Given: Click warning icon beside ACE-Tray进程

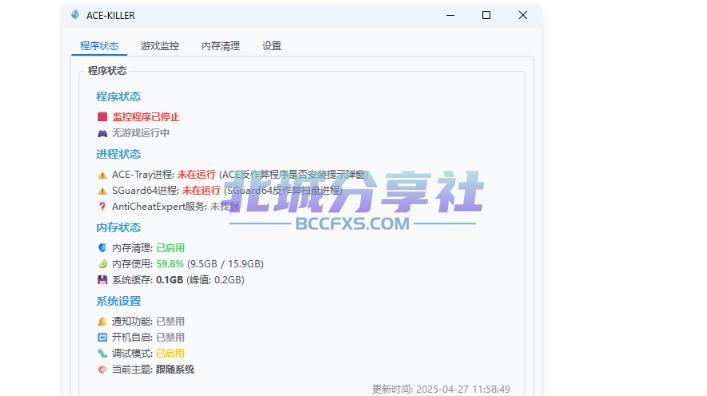Looking at the screenshot, I should point(102,175).
